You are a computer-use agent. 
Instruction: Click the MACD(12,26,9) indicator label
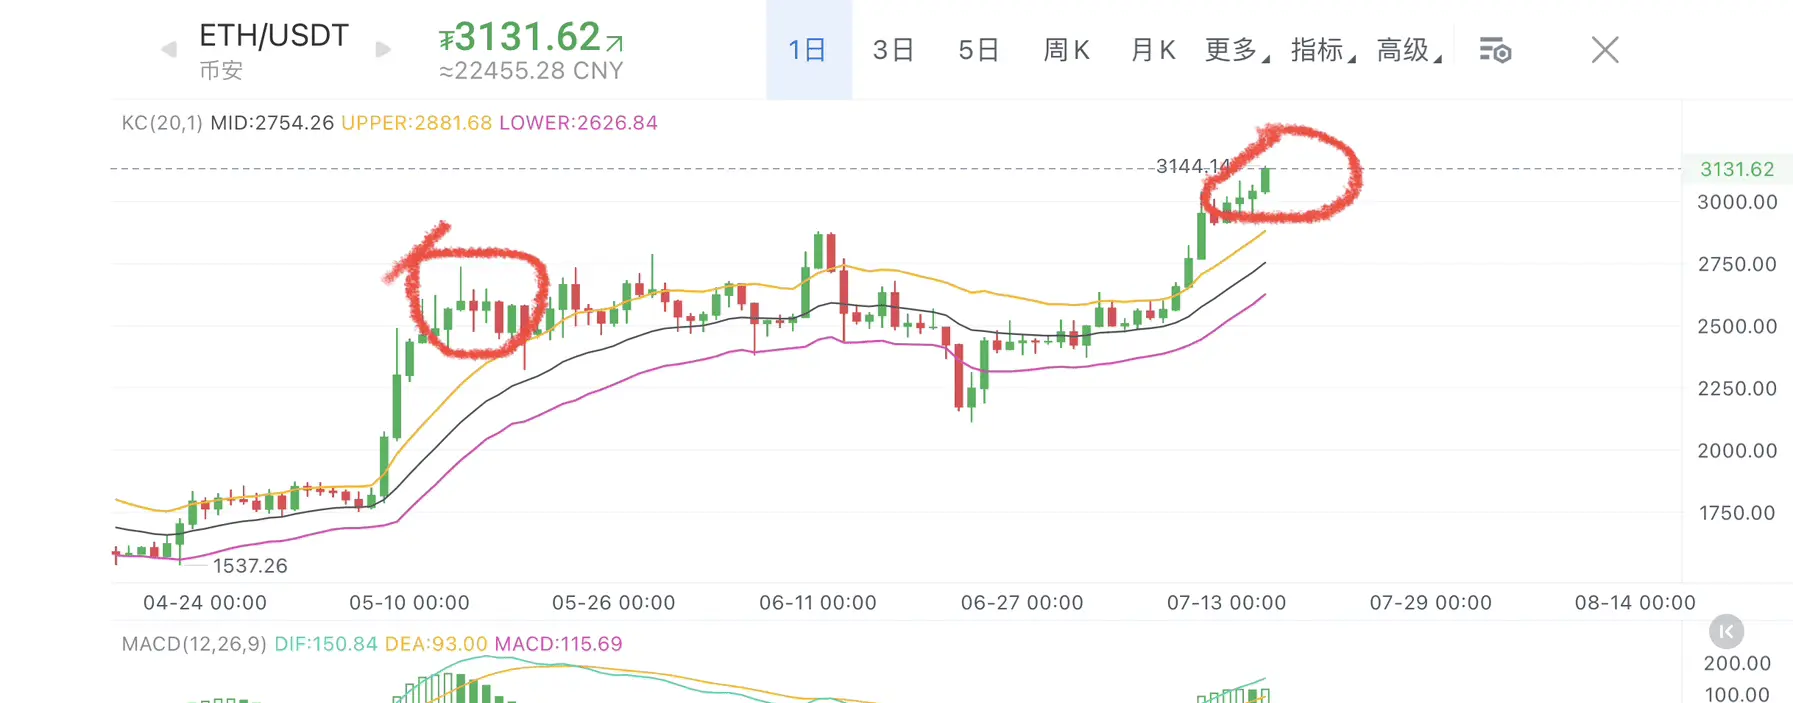coord(194,644)
